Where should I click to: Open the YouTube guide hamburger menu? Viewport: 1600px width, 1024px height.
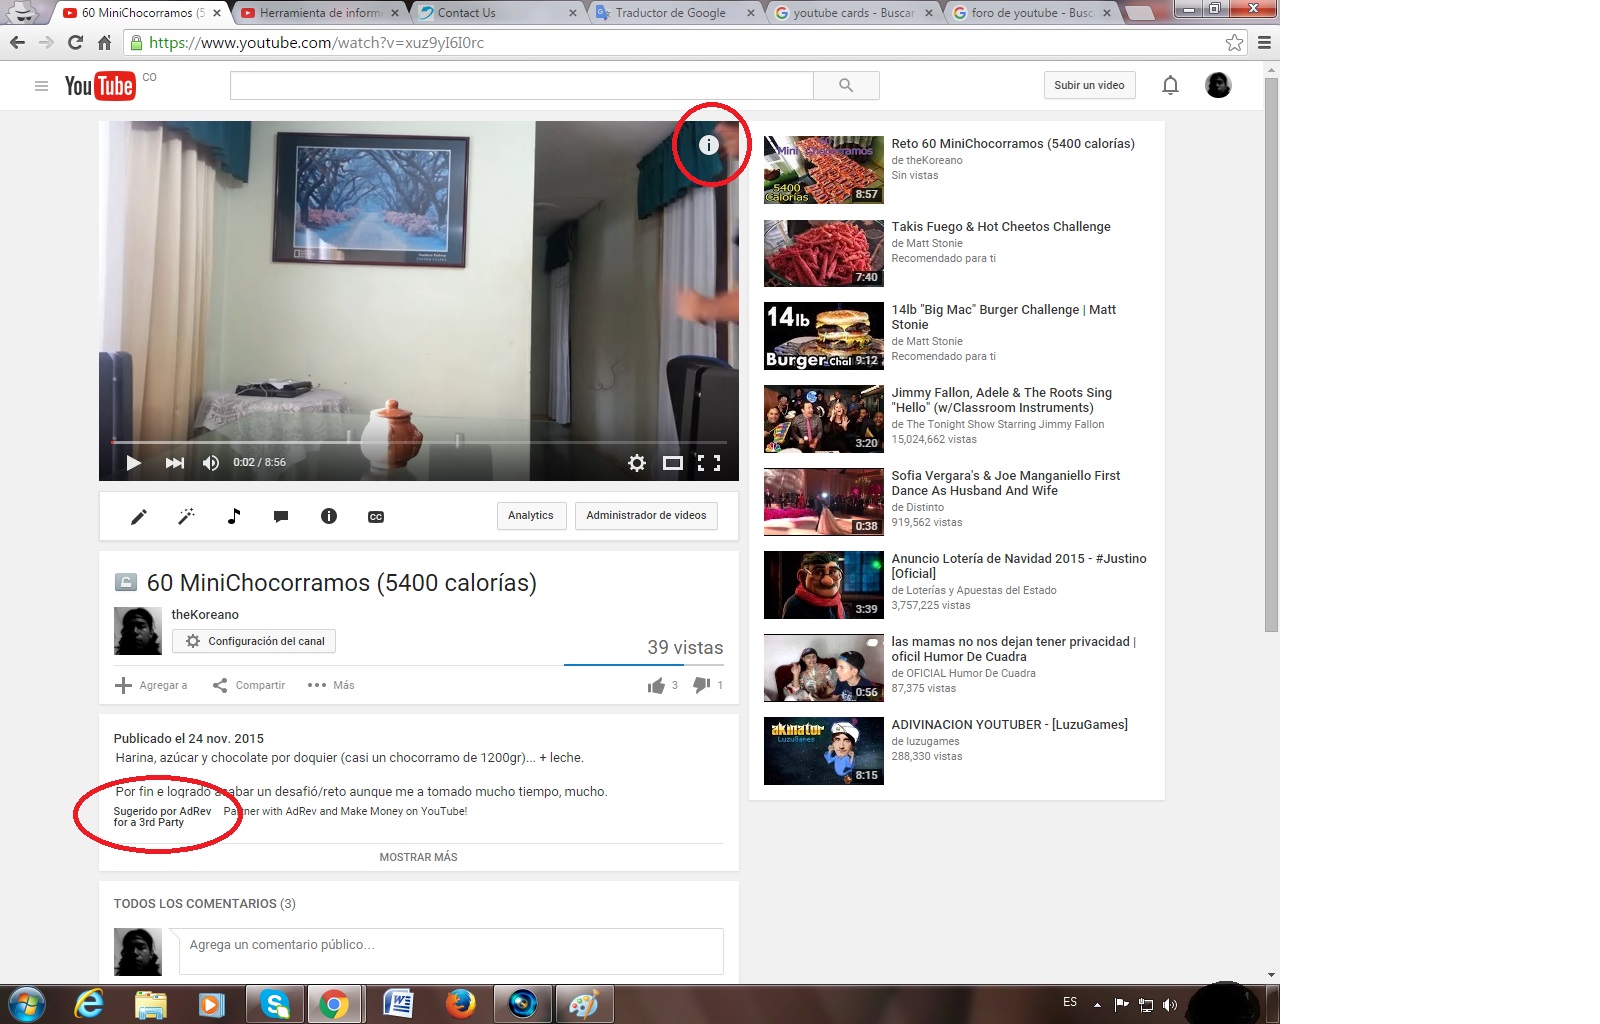click(x=41, y=86)
